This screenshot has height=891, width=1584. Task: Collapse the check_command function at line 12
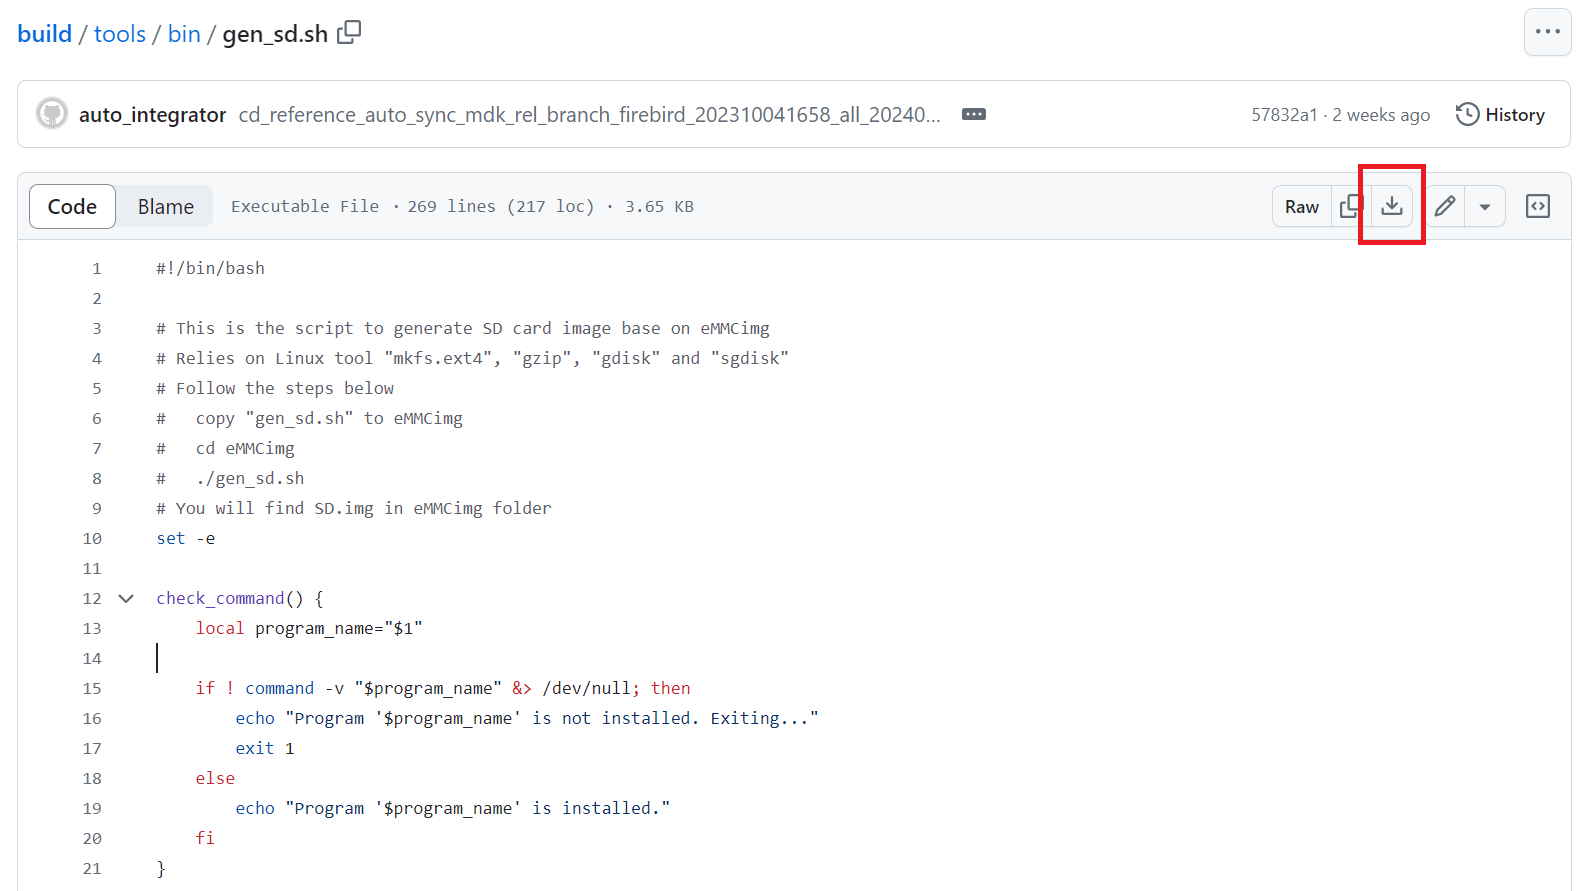pyautogui.click(x=126, y=599)
